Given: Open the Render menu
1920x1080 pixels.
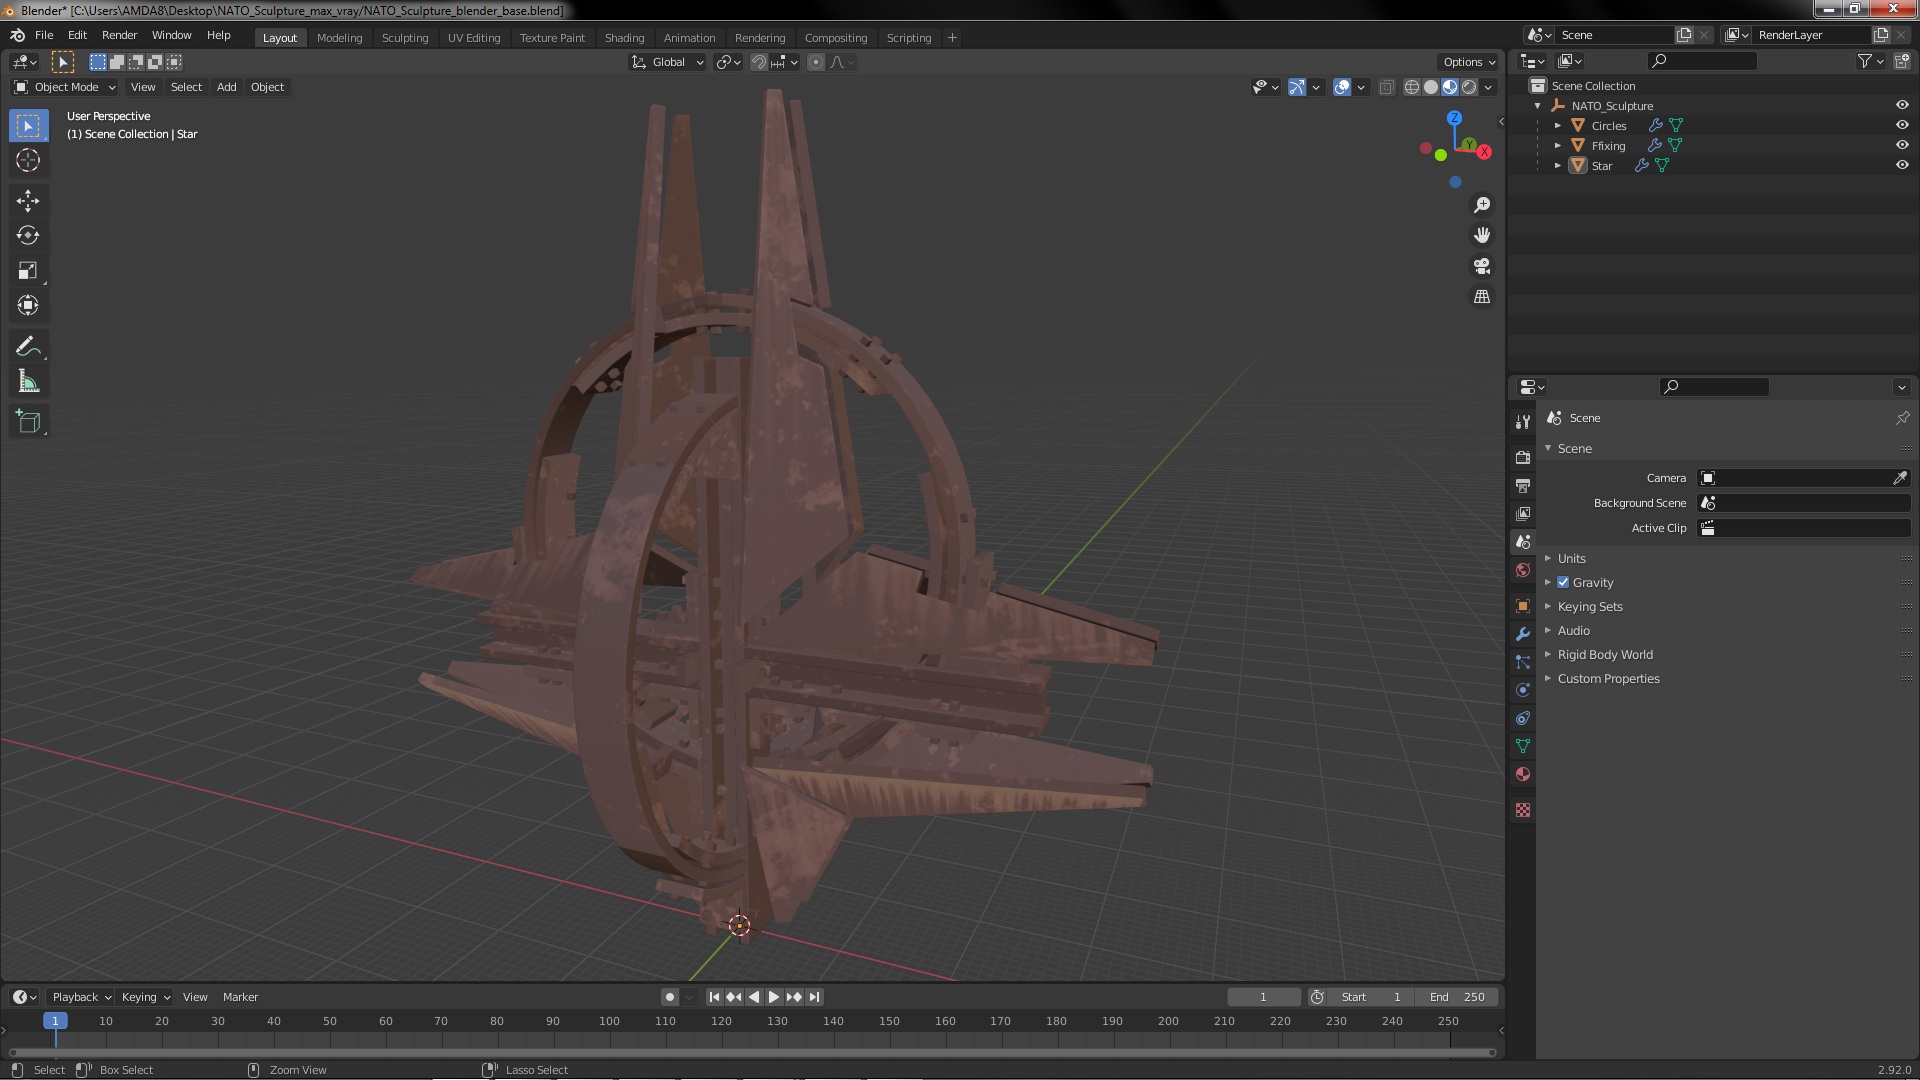Looking at the screenshot, I should coord(119,35).
